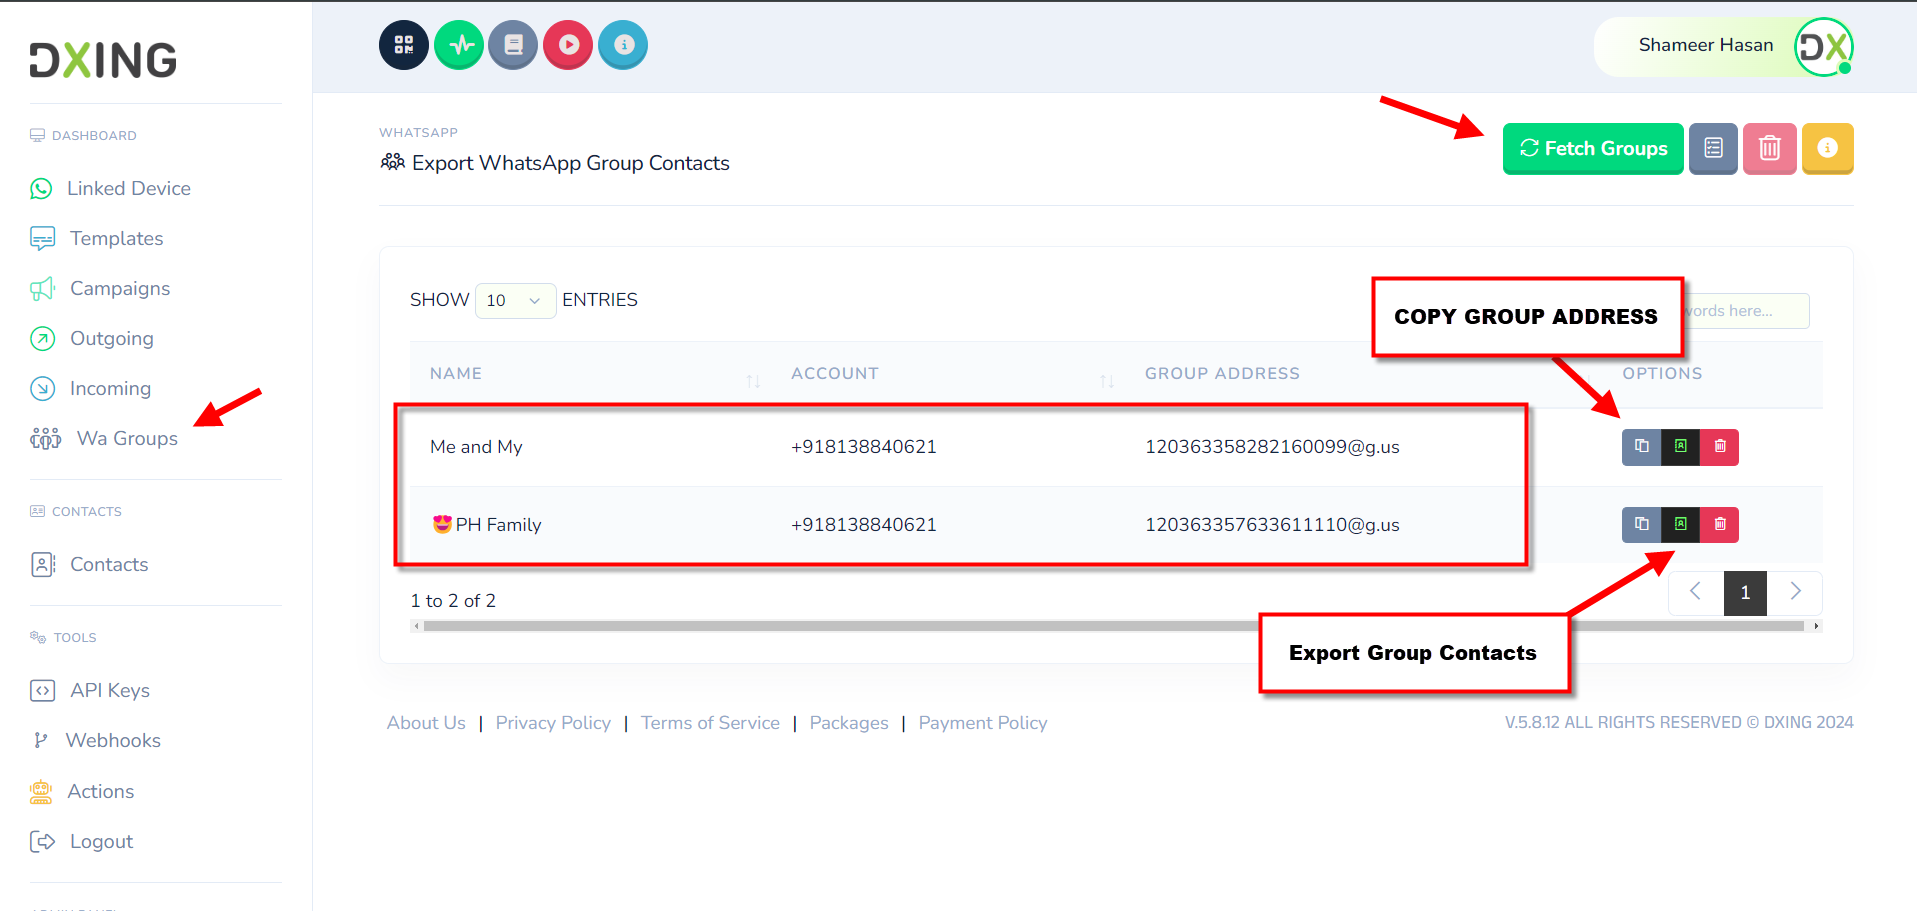The width and height of the screenshot is (1917, 911).
Task: Expand the show entries dropdown
Action: coord(515,300)
